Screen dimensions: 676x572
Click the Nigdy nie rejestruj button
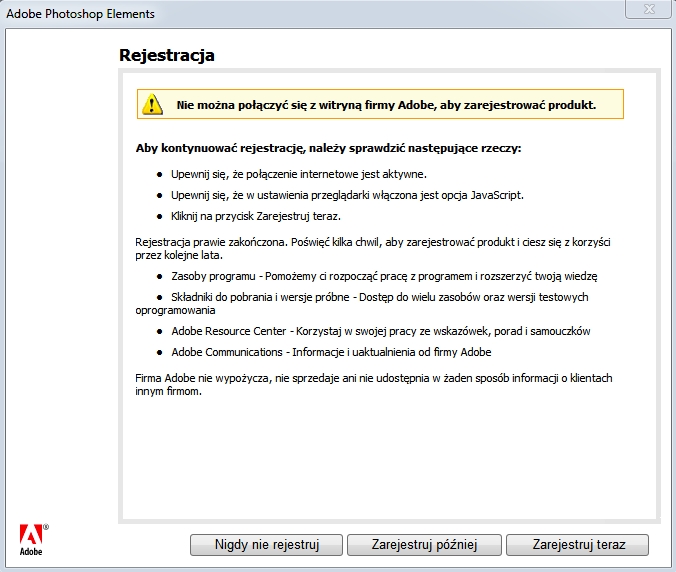pos(266,545)
